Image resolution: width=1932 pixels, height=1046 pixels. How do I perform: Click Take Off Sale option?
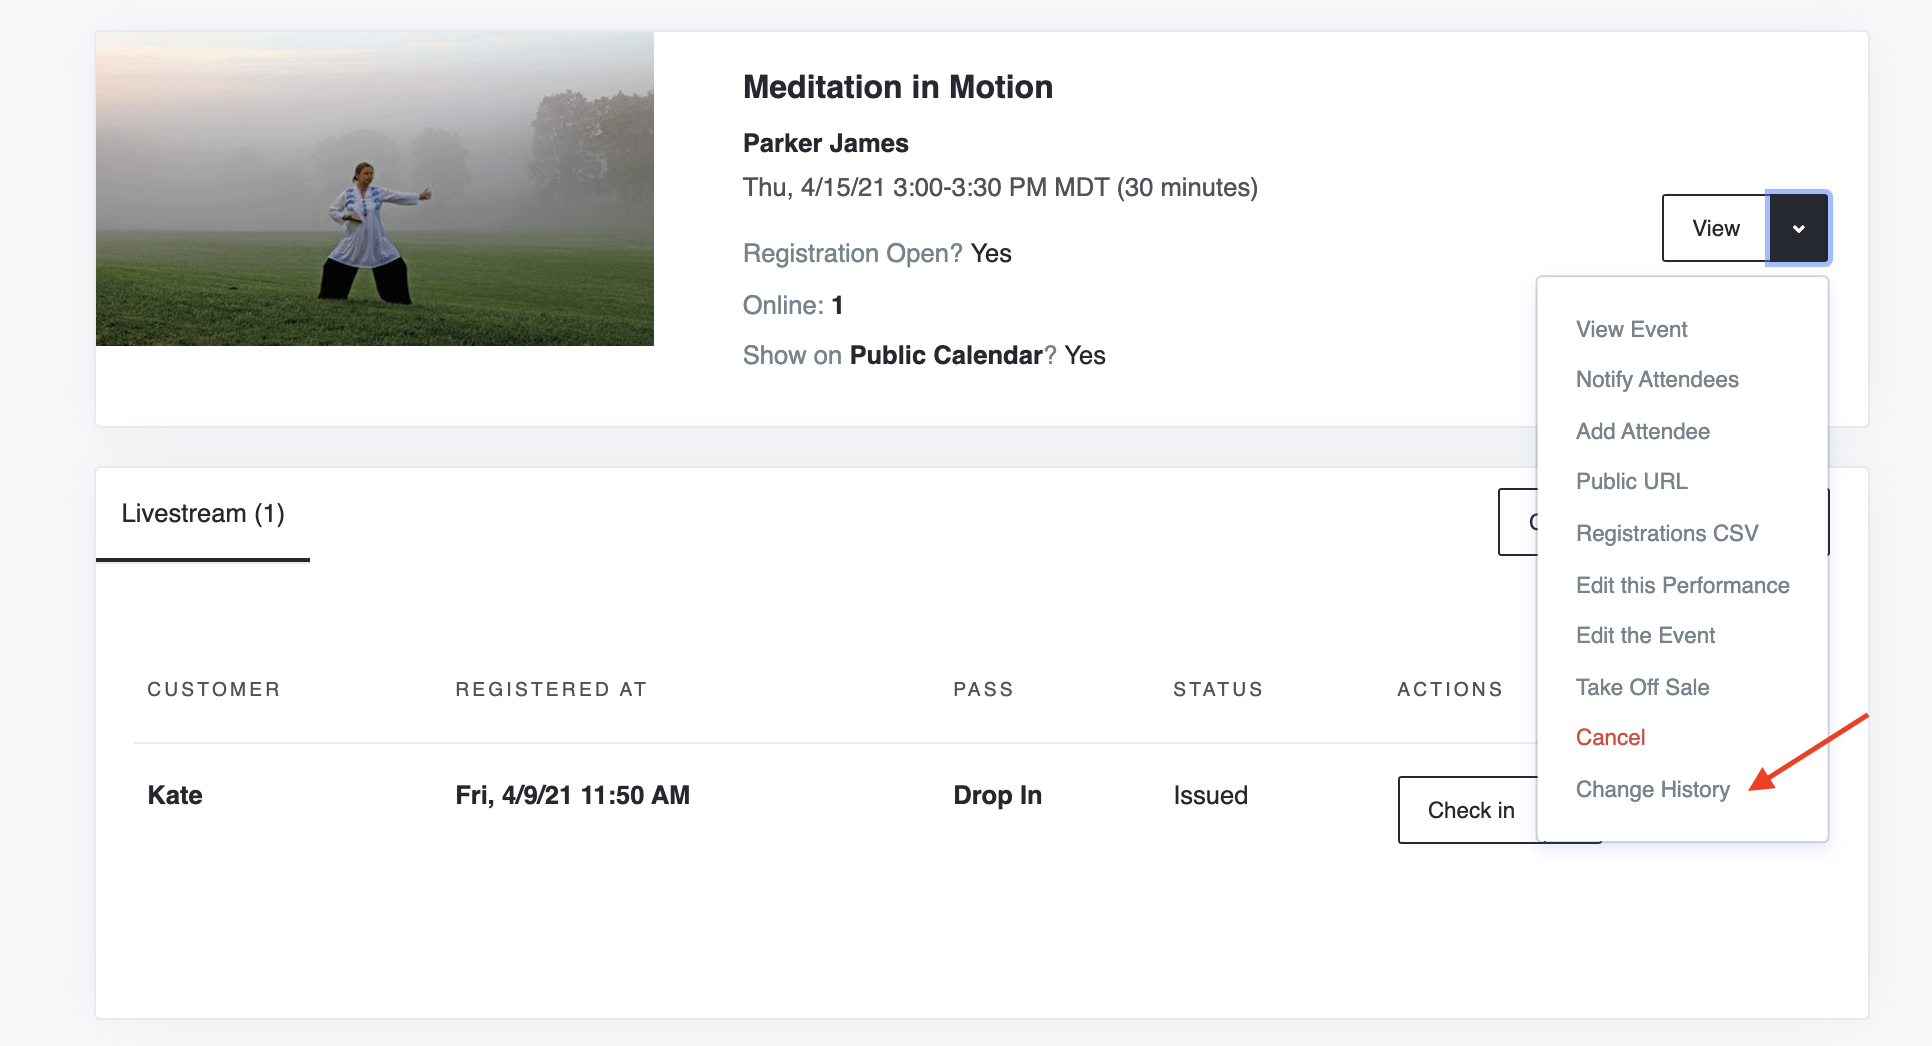1642,687
